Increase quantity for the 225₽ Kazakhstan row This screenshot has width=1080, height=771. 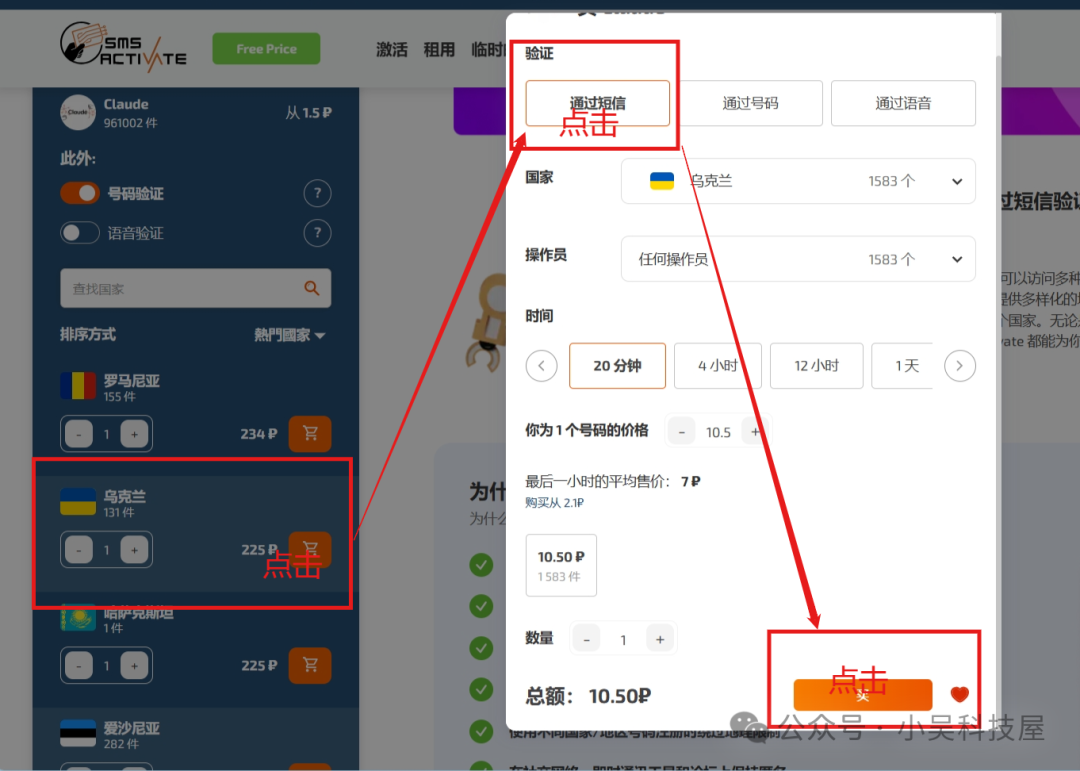point(134,666)
